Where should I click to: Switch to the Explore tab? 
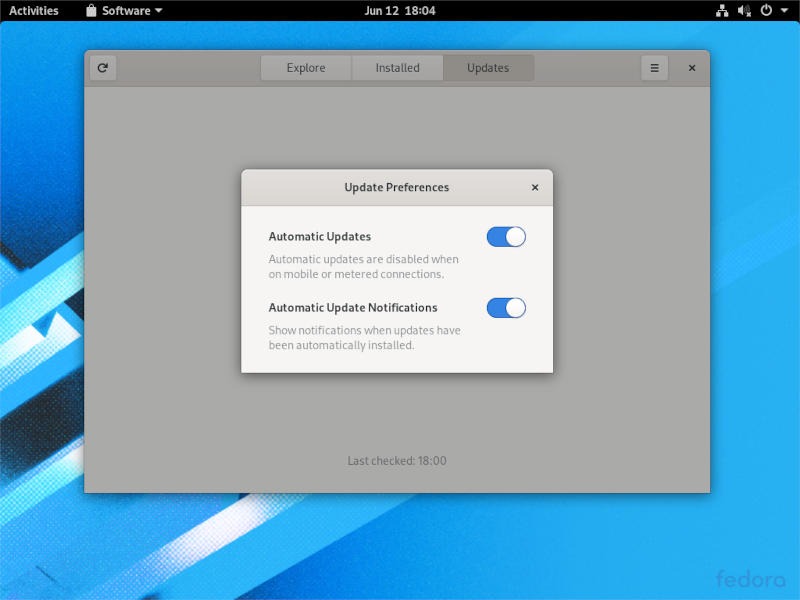(x=306, y=68)
